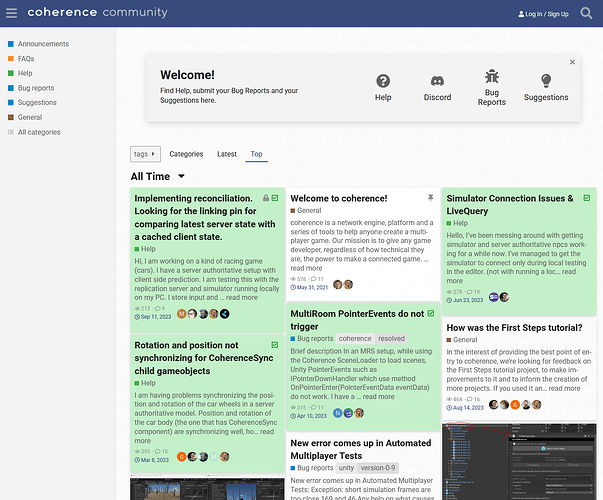Screen dimensions: 603x500
Task: Open topic MultiRoom PointerEvents do not trigger
Action: tap(357, 320)
